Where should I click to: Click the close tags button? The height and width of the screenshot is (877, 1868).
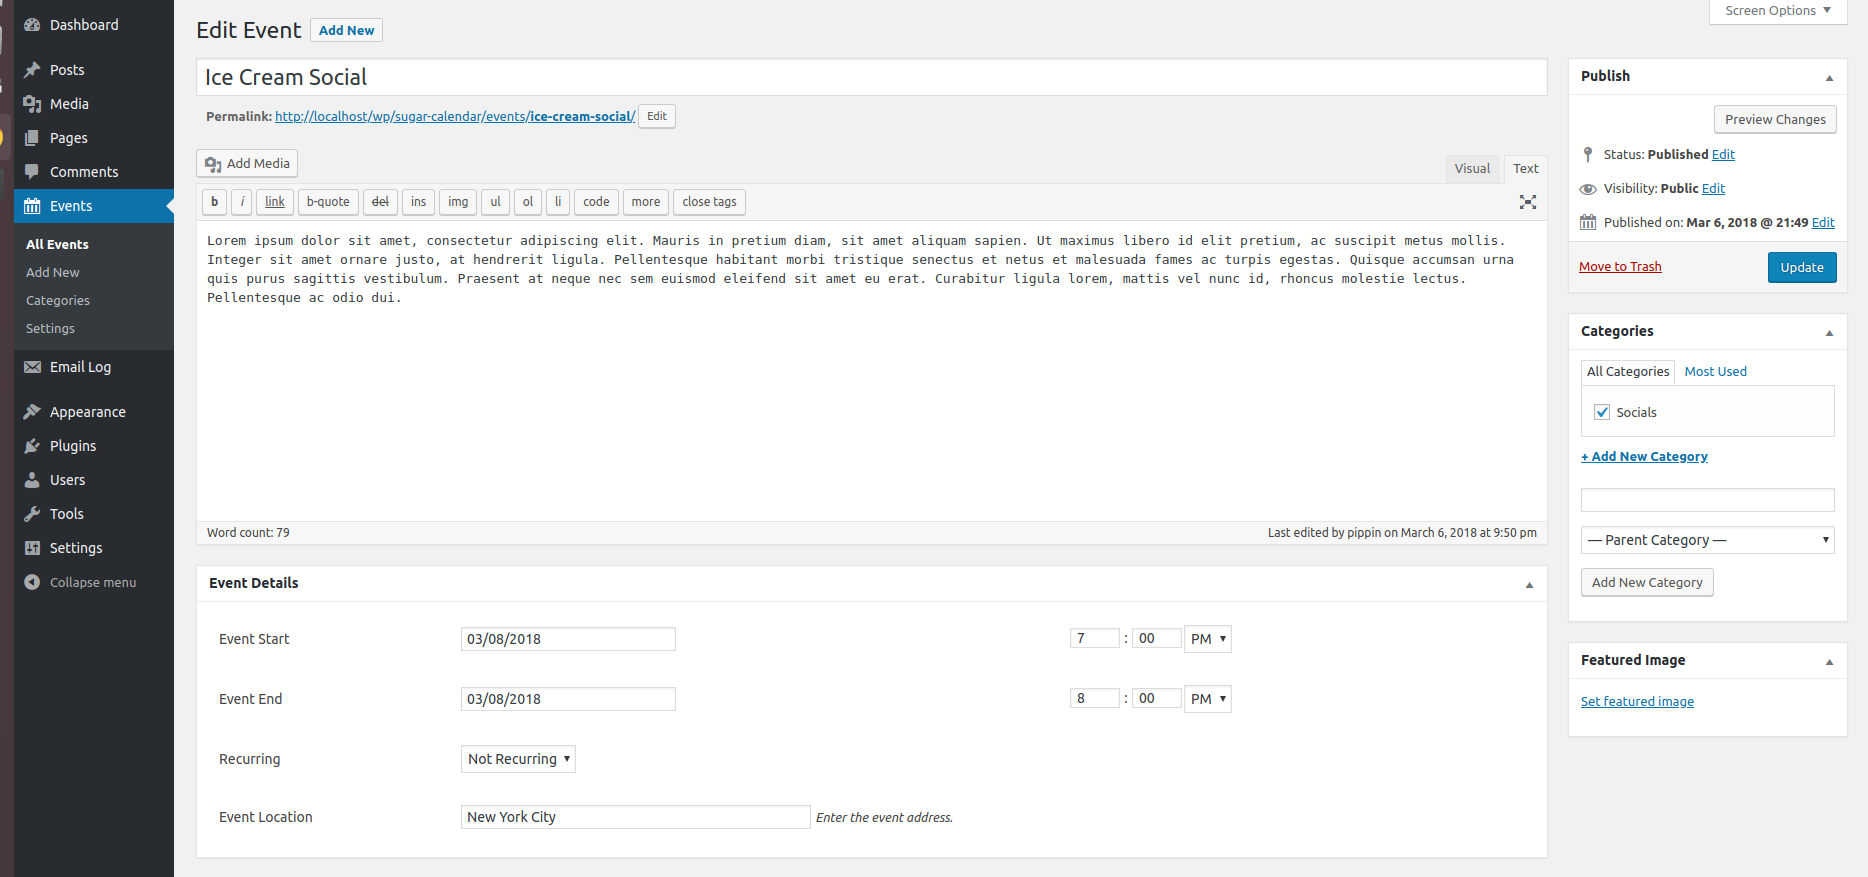pos(709,202)
